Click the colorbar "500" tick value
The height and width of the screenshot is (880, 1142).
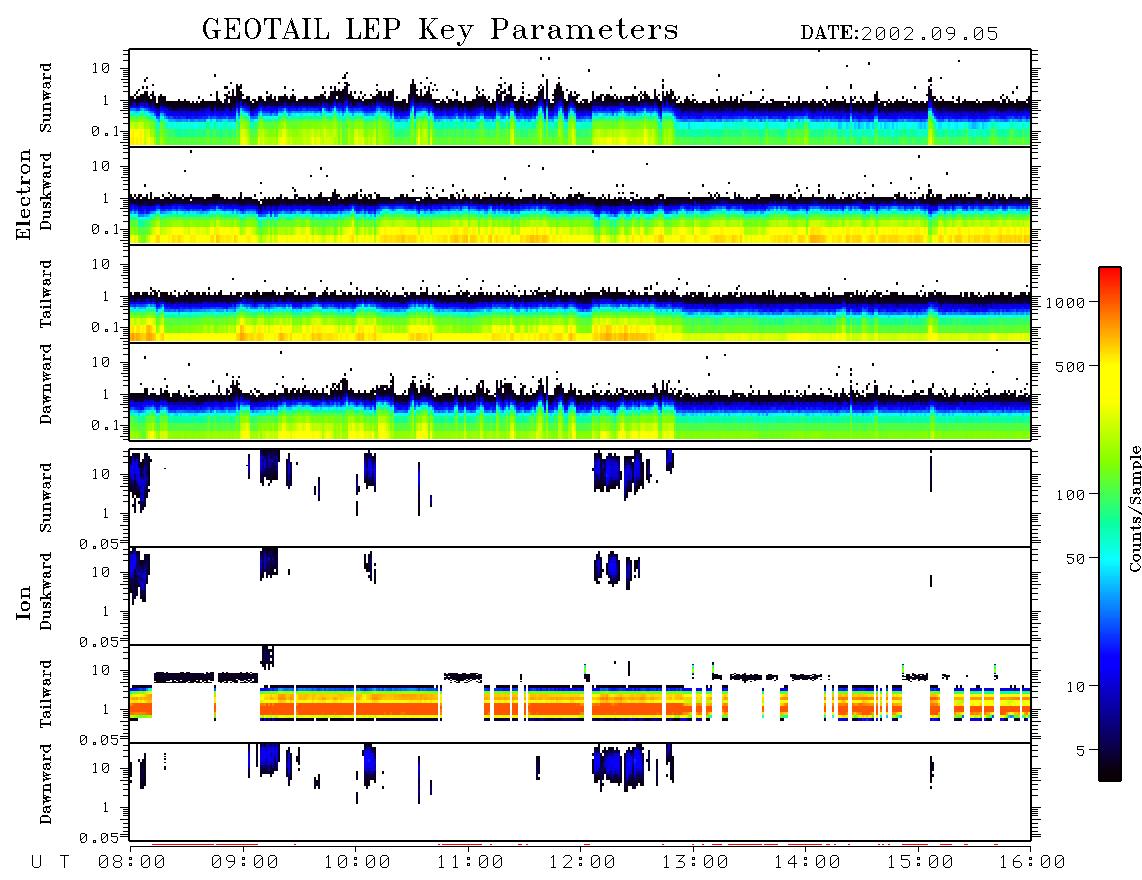(x=1070, y=366)
